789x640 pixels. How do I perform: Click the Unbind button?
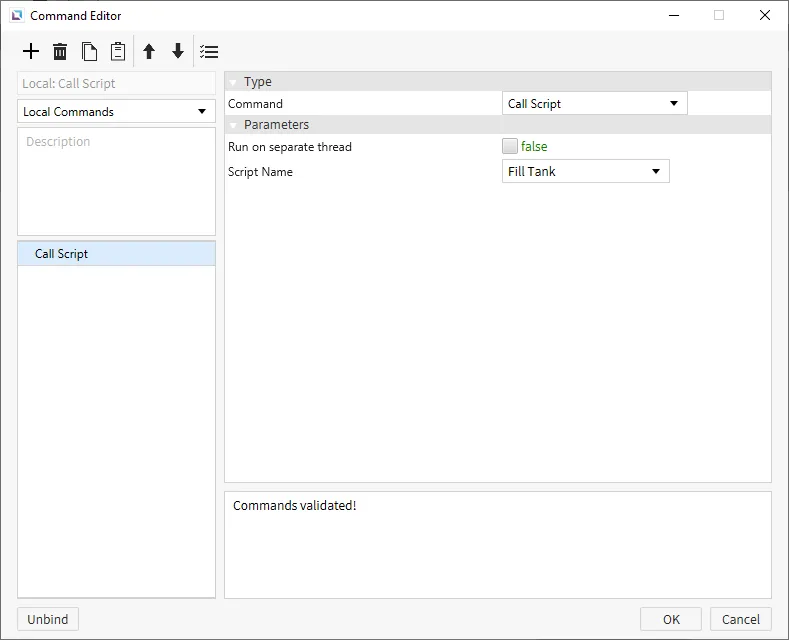[x=48, y=619]
